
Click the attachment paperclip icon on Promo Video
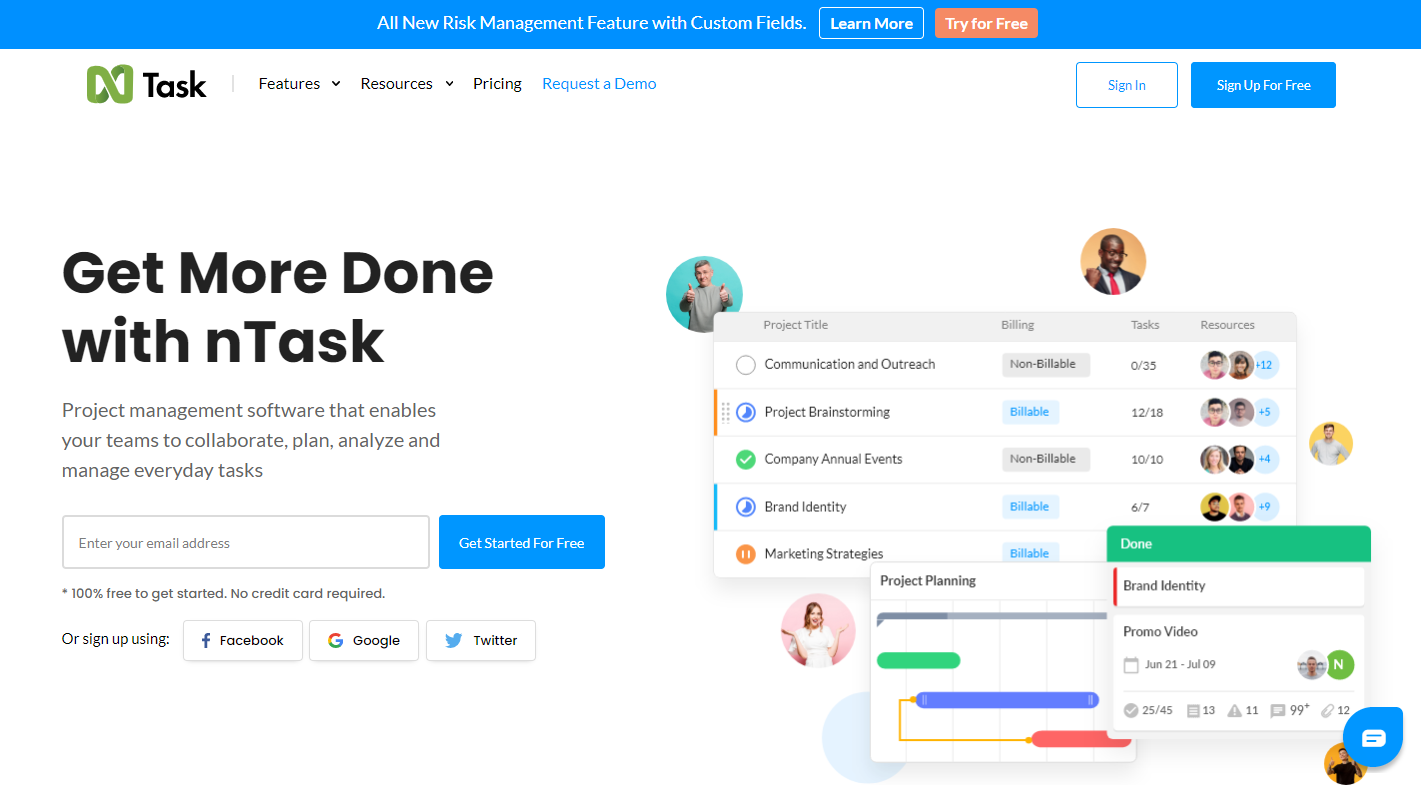pos(1327,711)
